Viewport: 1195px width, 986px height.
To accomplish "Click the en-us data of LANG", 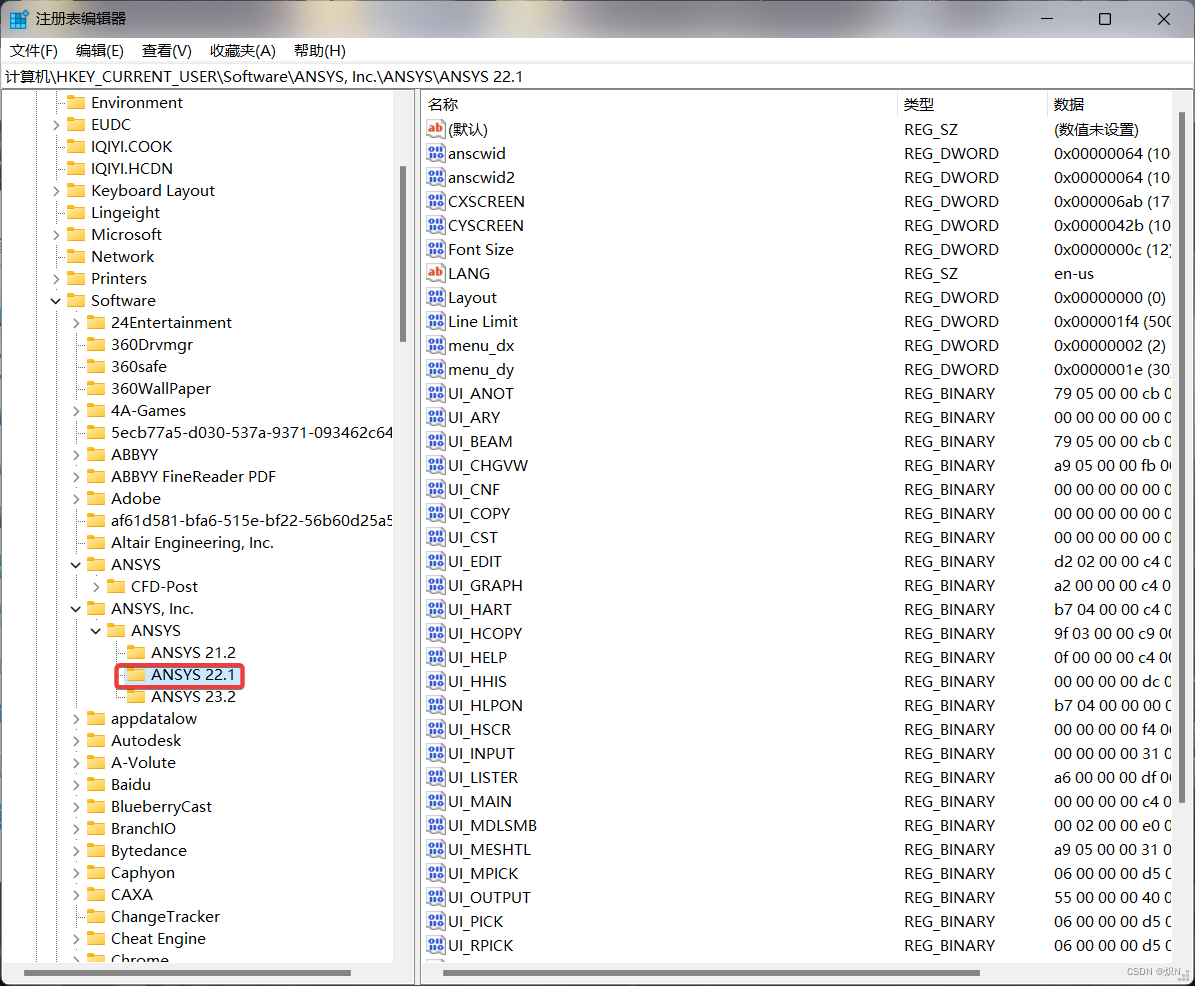I will 1074,274.
